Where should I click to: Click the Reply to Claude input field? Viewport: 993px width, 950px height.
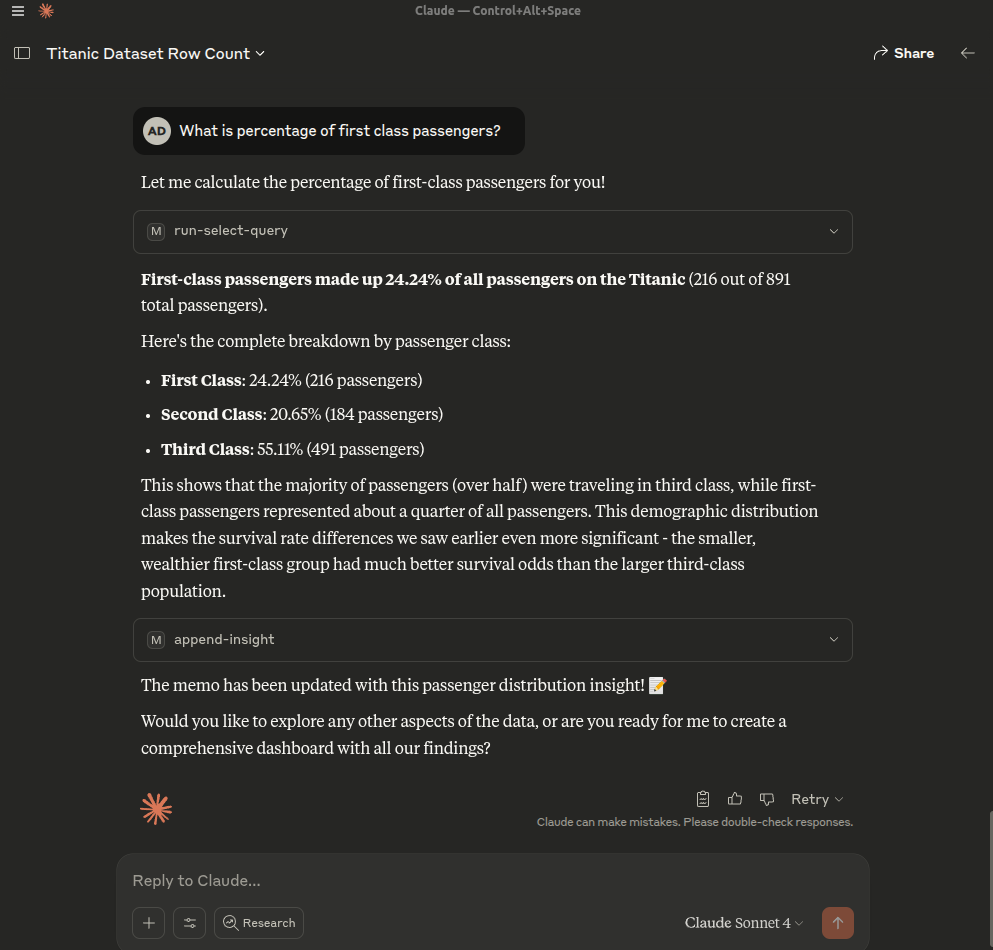pos(492,881)
